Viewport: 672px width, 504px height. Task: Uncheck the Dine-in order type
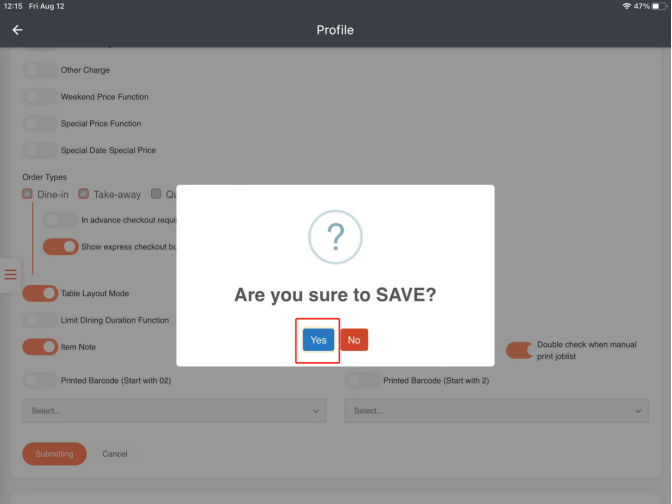(x=28, y=194)
